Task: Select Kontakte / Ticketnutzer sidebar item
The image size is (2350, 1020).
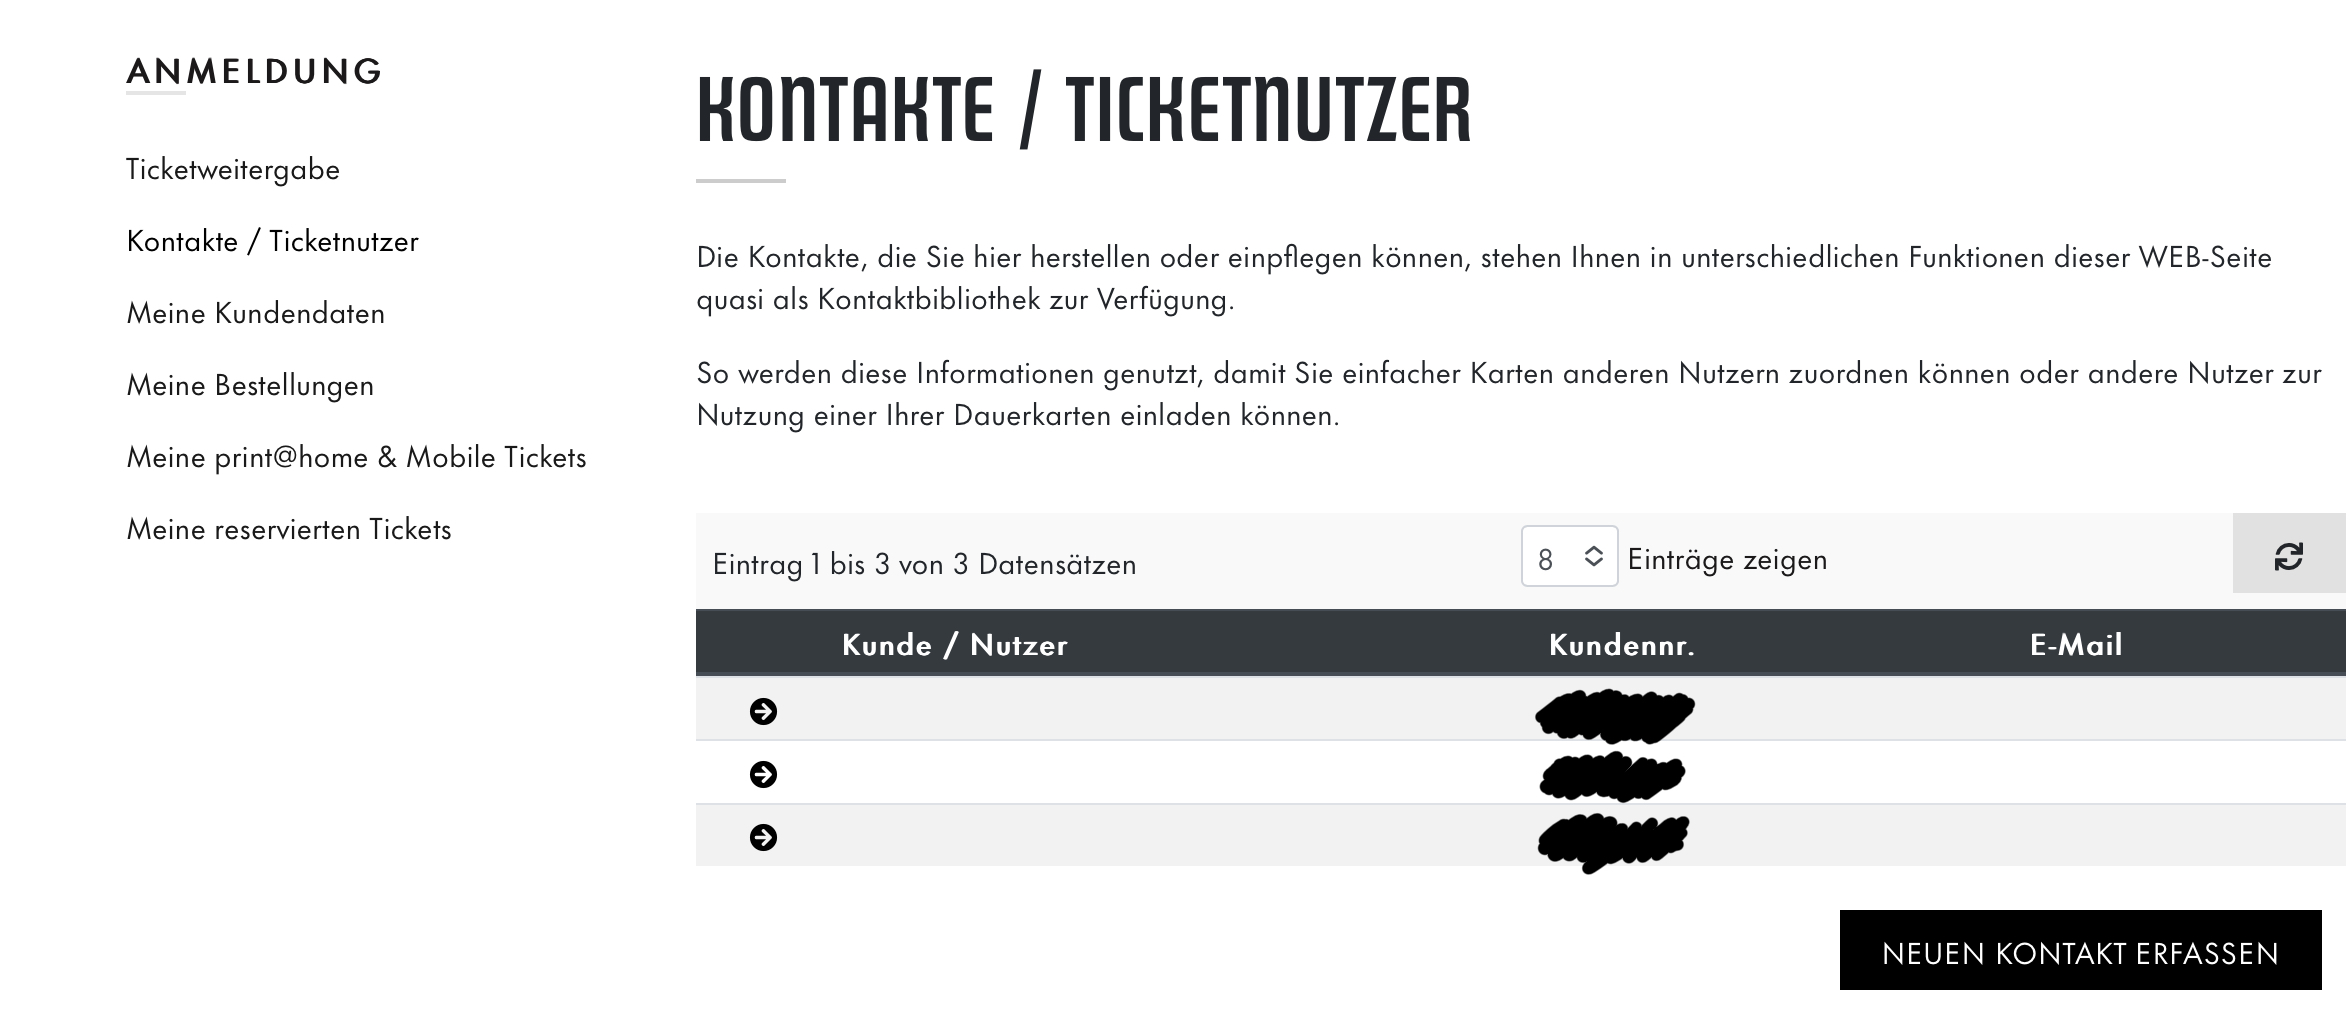Action: tap(272, 241)
